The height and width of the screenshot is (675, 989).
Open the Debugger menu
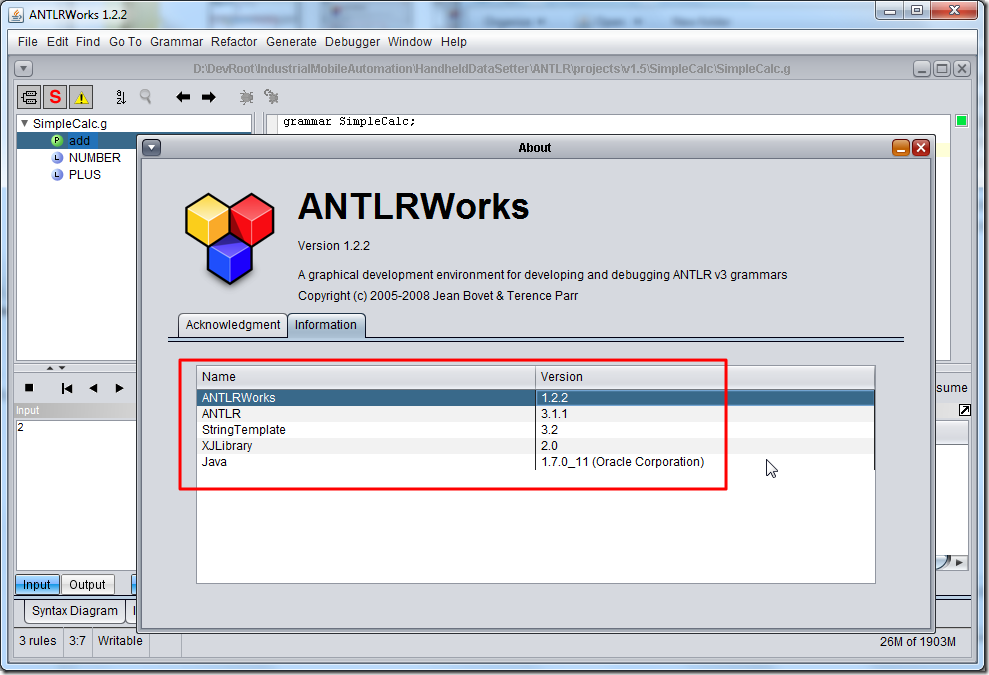pos(352,42)
